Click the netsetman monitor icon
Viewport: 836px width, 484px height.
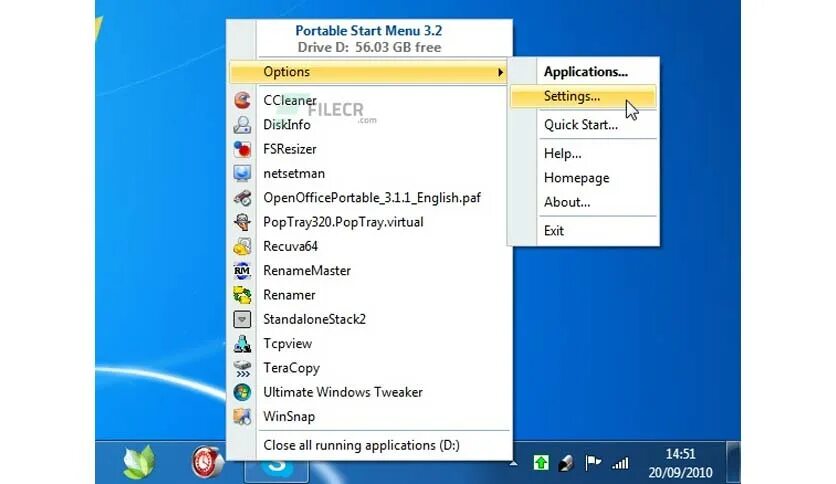(242, 173)
